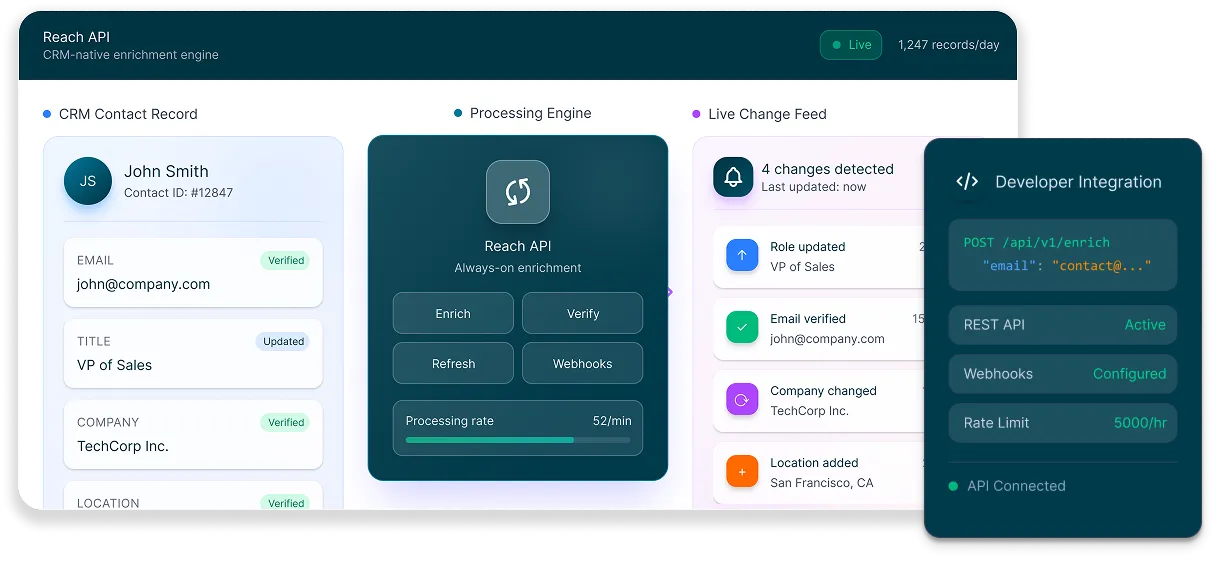Click the blue up-arrow Role updated icon
Screen dimensions: 1220x564
(742, 255)
